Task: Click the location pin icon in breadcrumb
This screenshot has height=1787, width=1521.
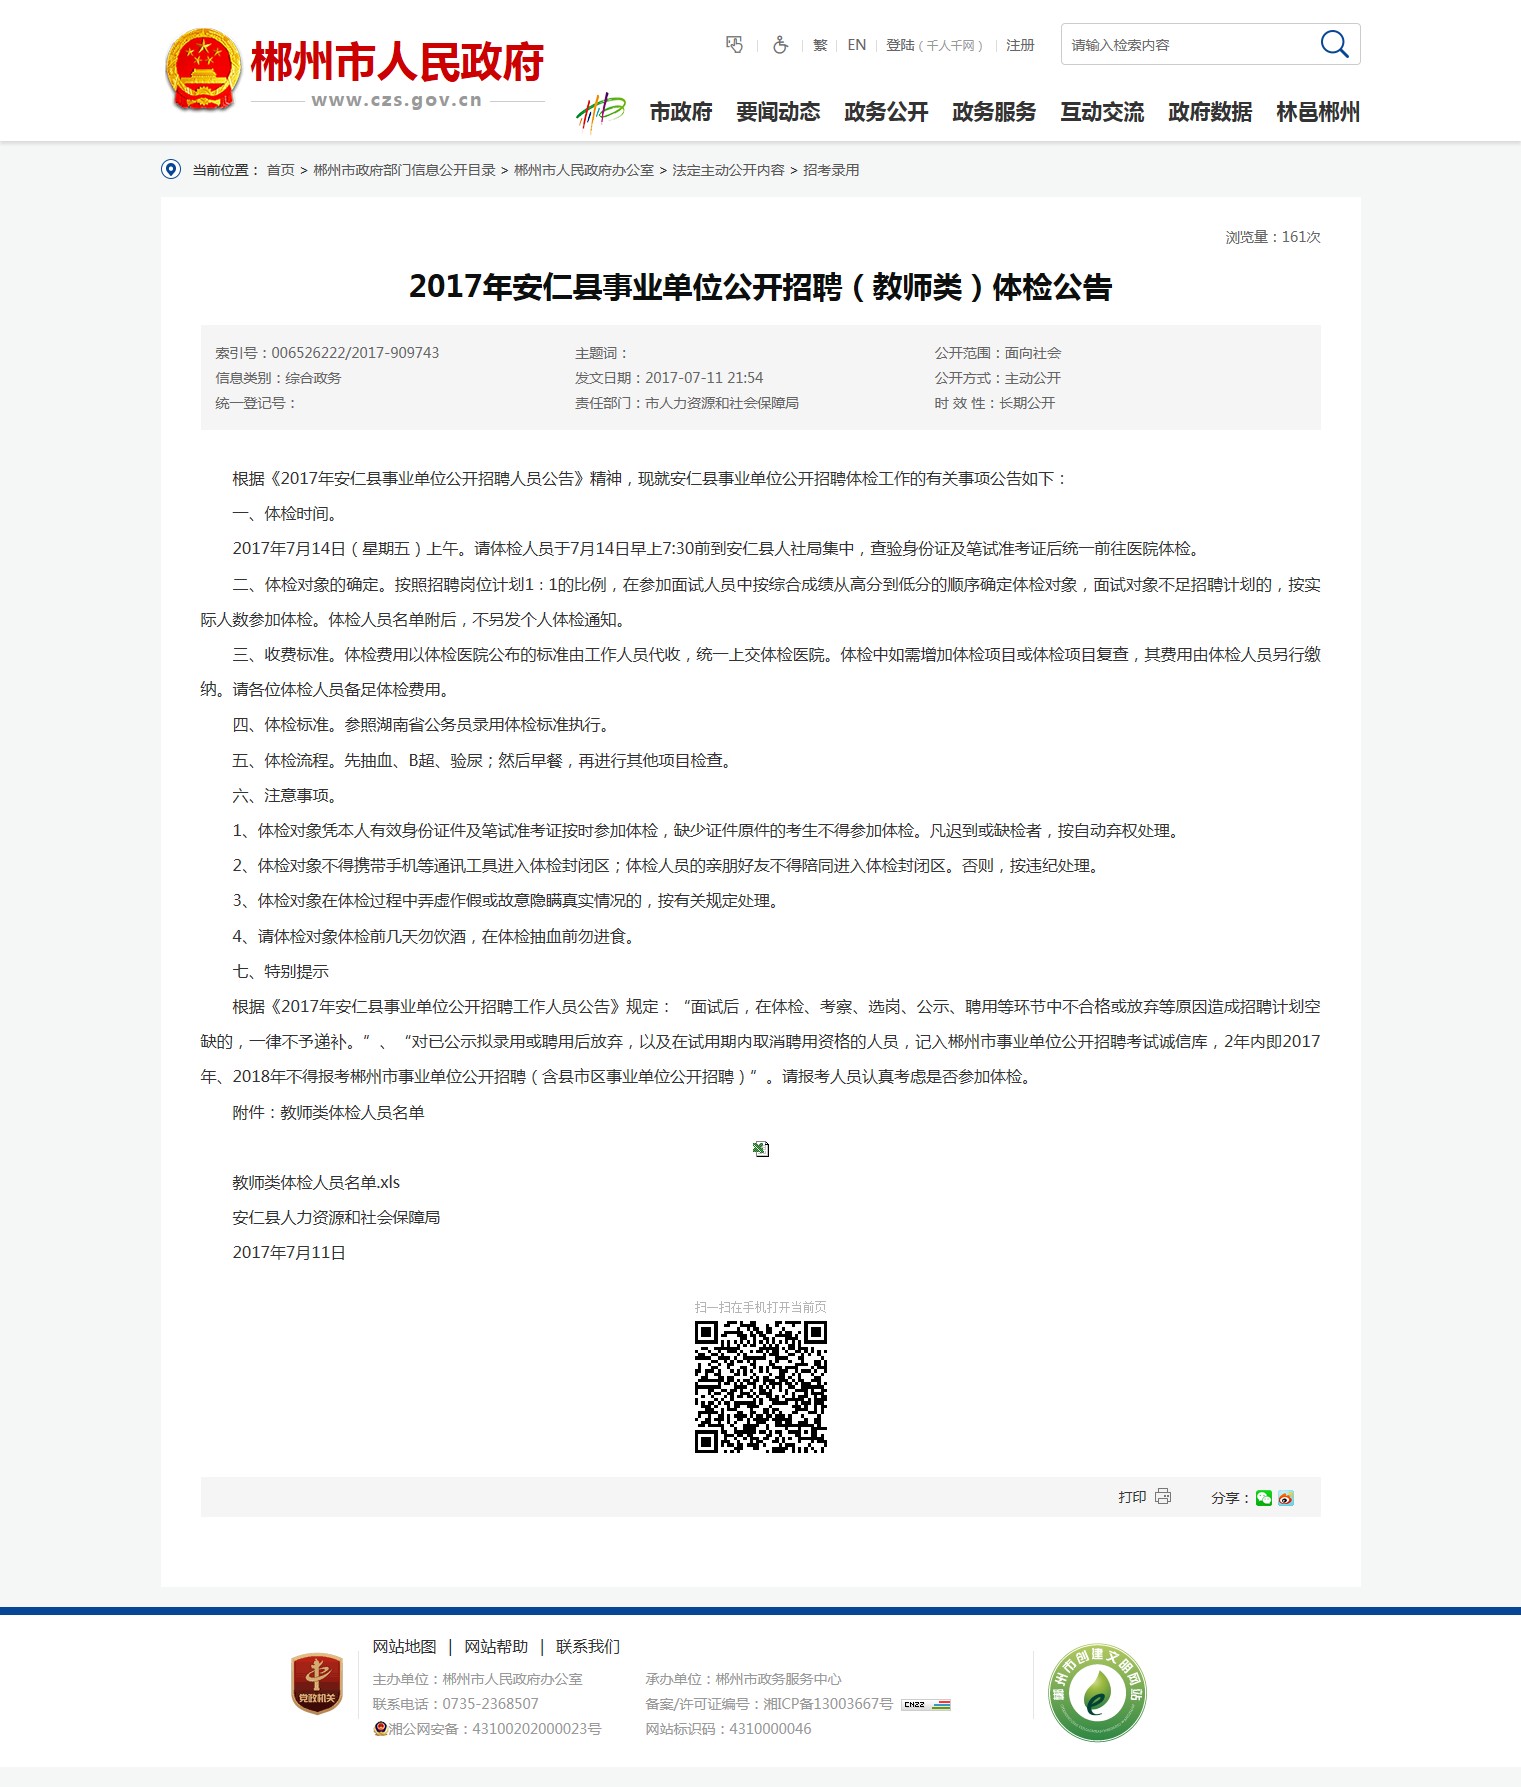Action: point(171,169)
